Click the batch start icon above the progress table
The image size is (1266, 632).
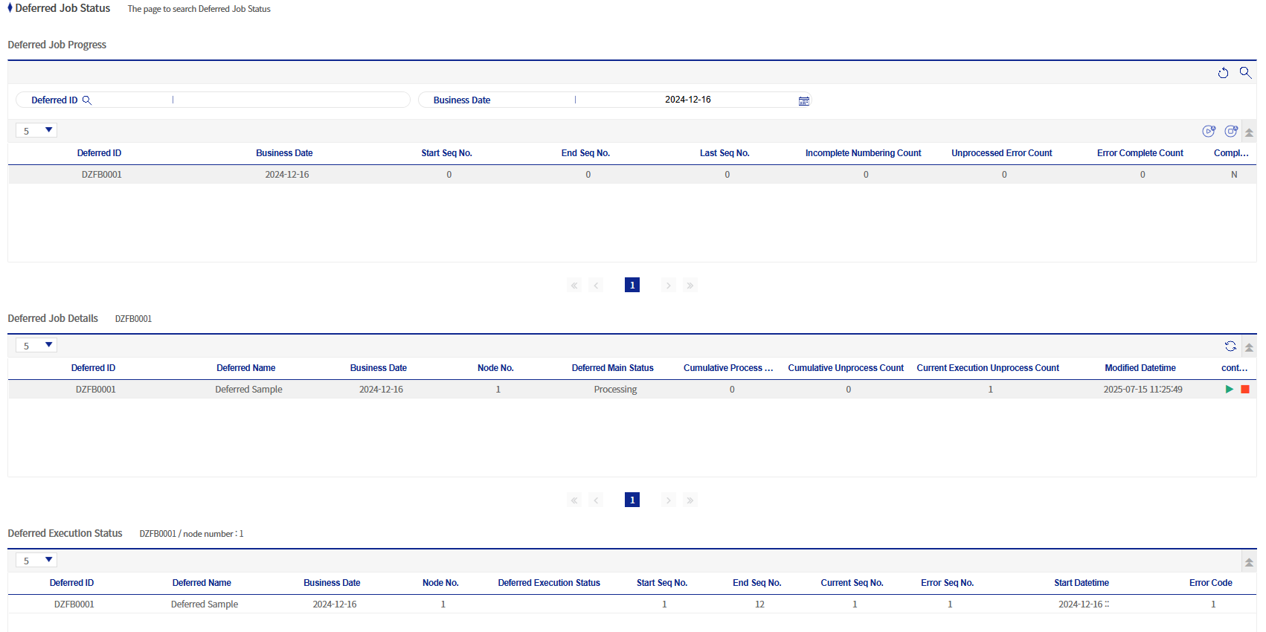click(1209, 131)
